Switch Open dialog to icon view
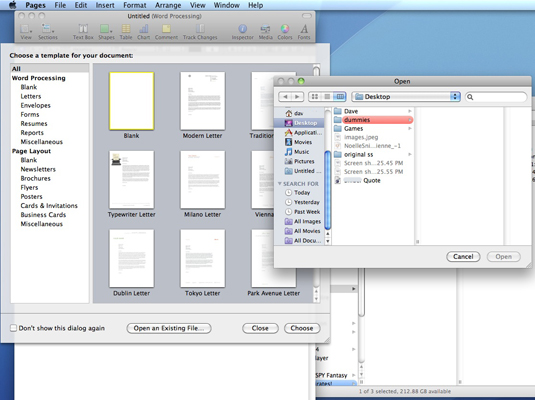Image resolution: width=535 pixels, height=400 pixels. (315, 97)
